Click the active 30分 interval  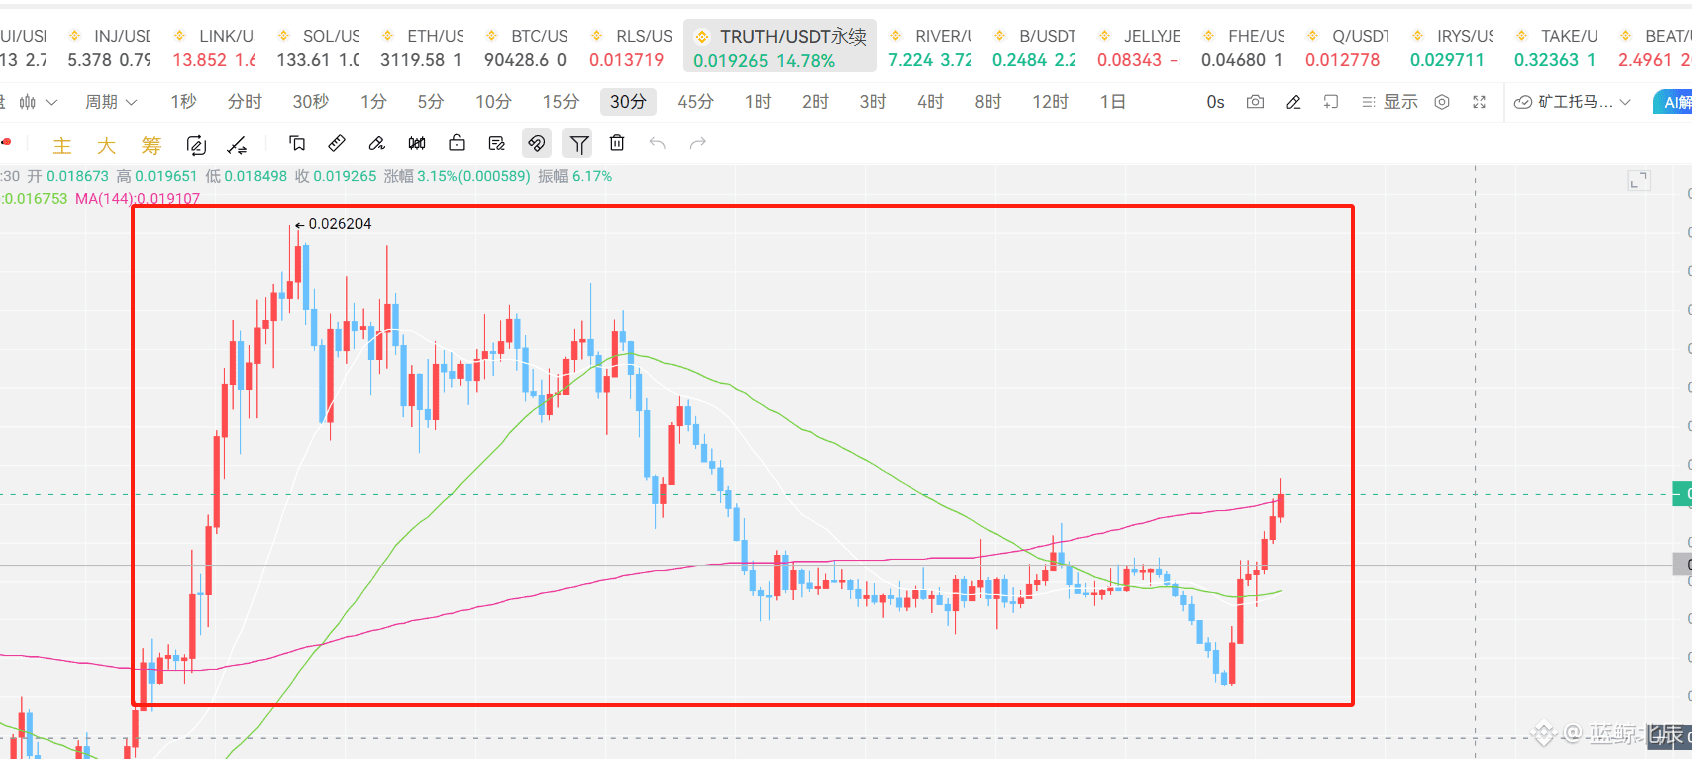tap(628, 102)
